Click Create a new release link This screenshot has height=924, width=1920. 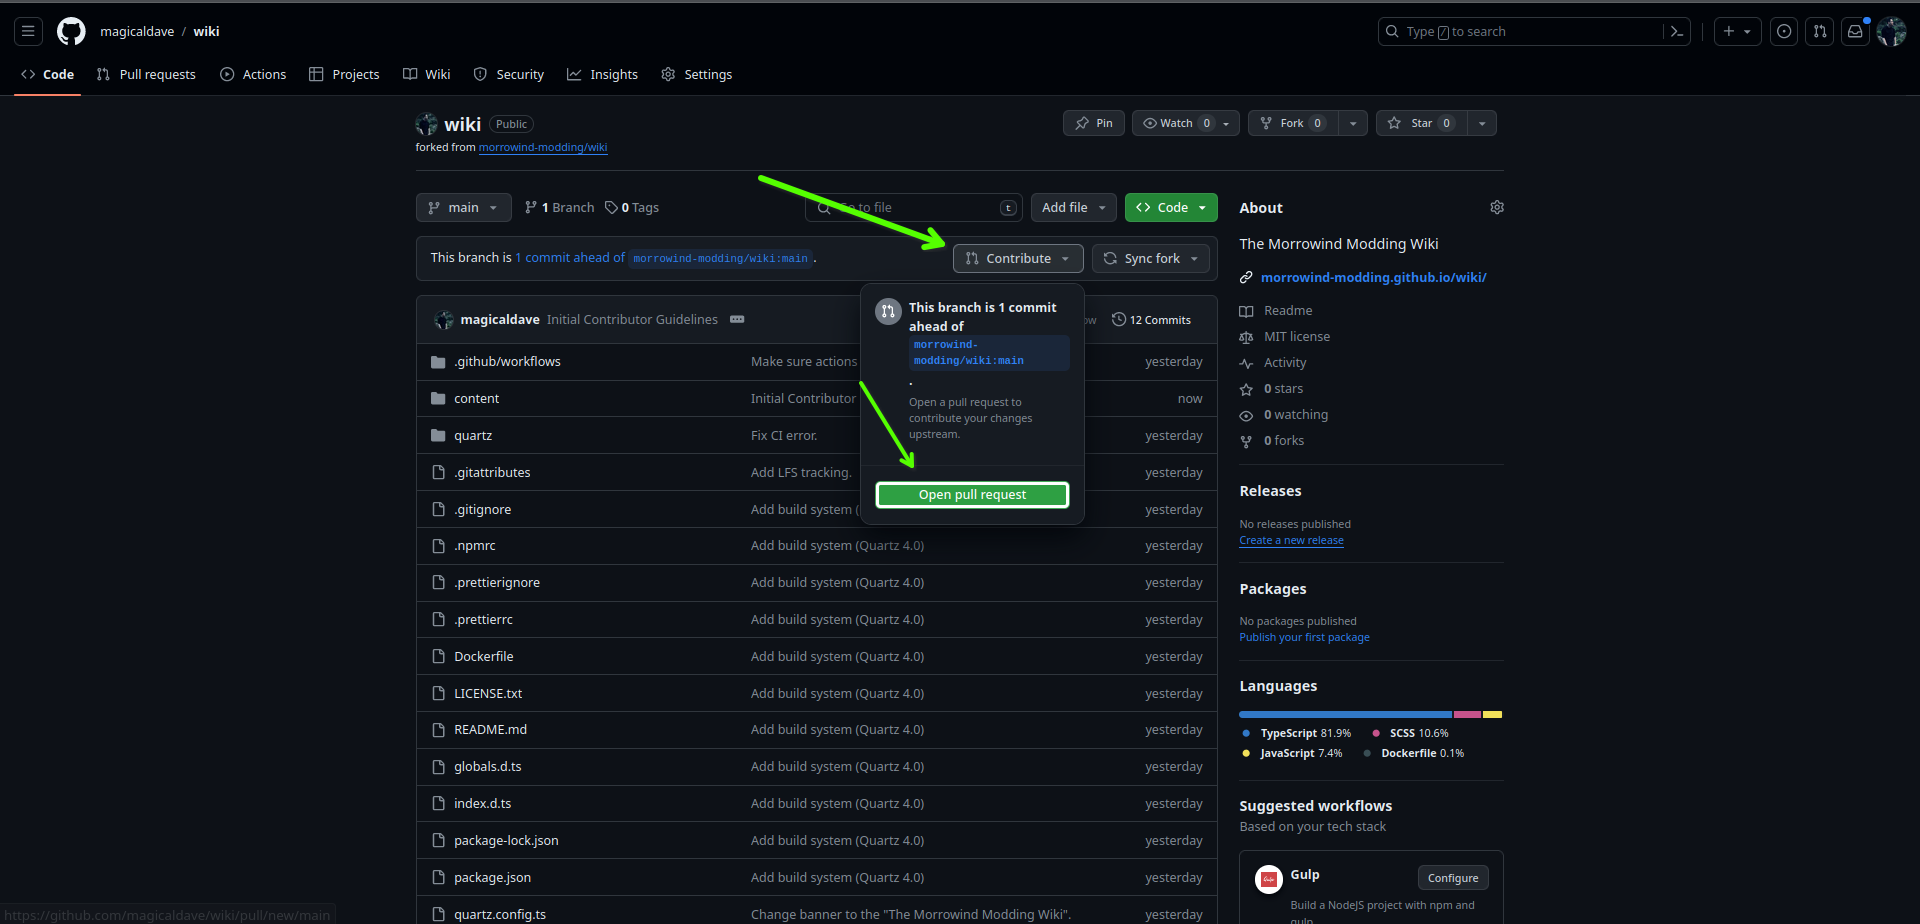[x=1291, y=540]
